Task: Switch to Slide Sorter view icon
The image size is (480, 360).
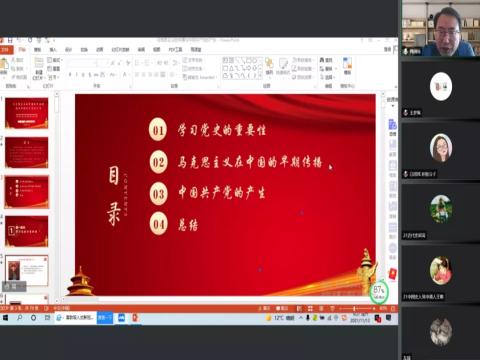Action: (x=310, y=308)
